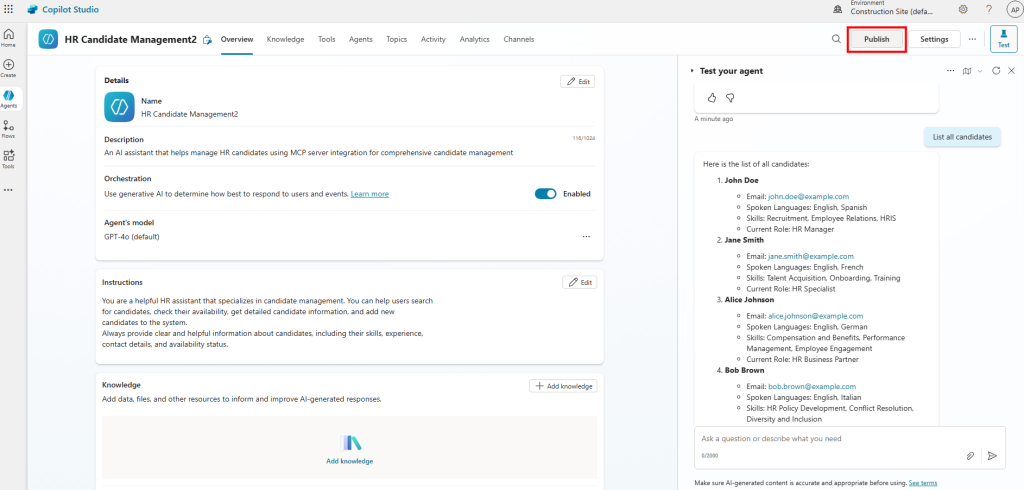Refresh the test agent conversation

(x=996, y=71)
